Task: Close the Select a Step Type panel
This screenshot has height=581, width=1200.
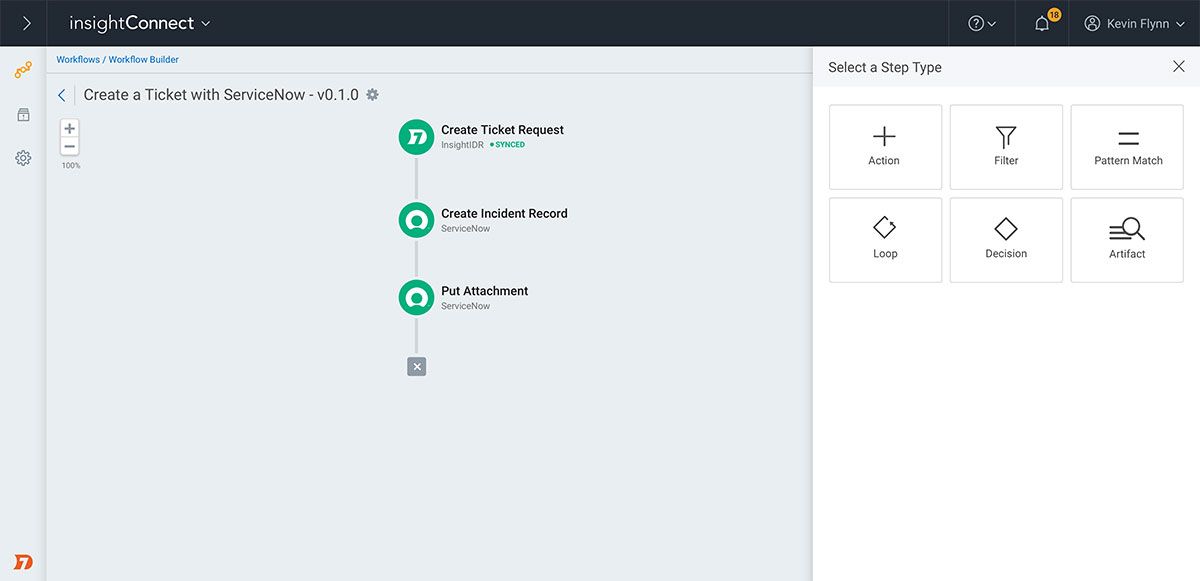Action: point(1178,67)
